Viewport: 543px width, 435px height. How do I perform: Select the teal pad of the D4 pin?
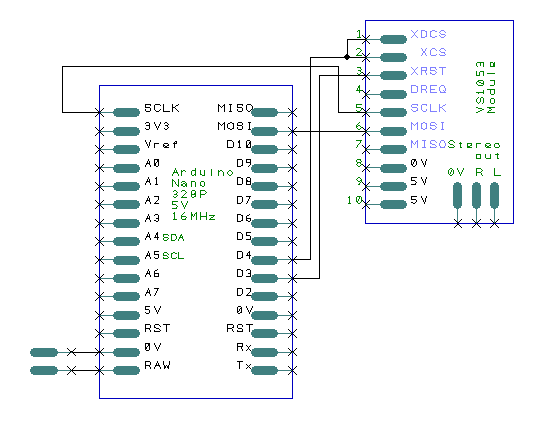(265, 260)
